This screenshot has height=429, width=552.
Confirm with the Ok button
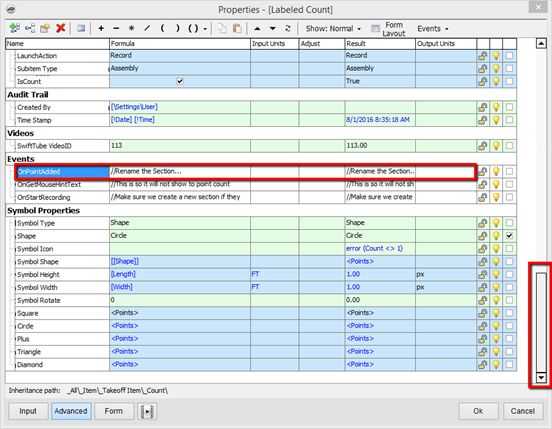click(x=478, y=411)
